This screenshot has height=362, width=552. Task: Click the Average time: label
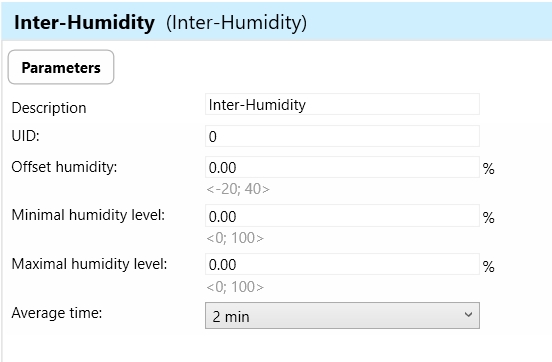click(x=57, y=313)
